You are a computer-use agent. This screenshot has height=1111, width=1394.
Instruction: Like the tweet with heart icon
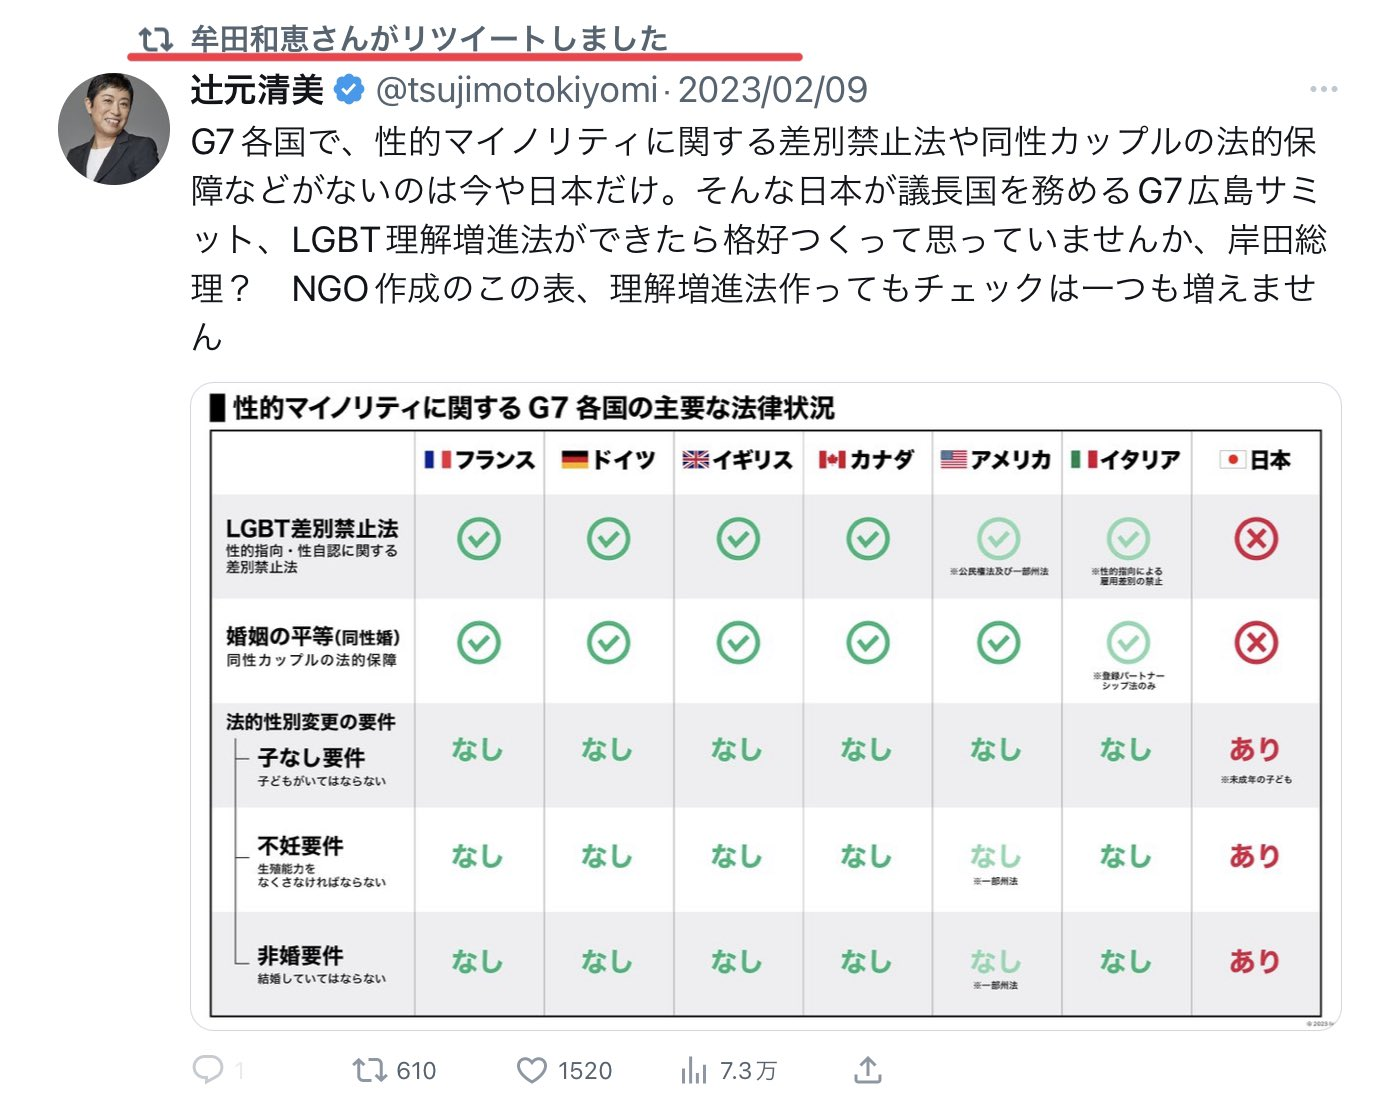pyautogui.click(x=532, y=1071)
